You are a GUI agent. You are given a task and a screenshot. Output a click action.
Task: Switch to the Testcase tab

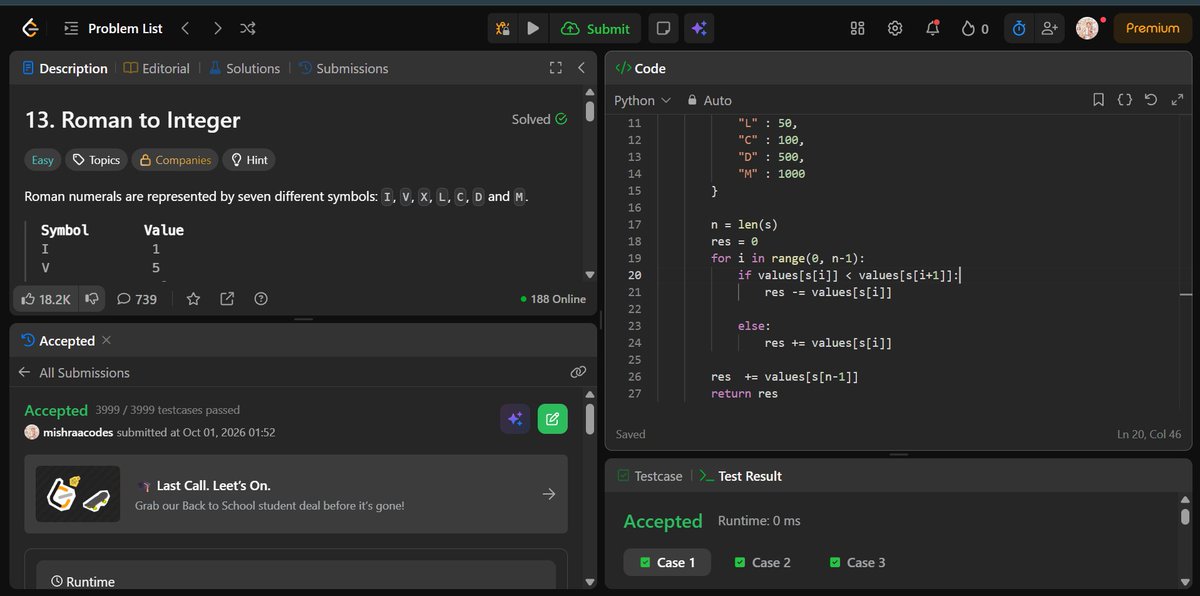point(650,476)
